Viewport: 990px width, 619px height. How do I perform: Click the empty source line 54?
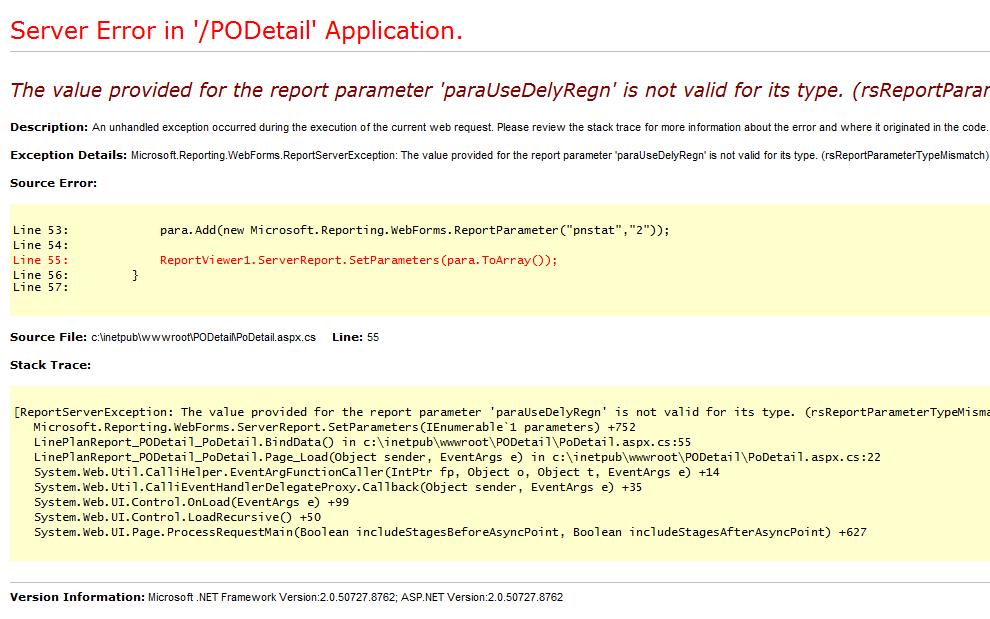point(41,245)
